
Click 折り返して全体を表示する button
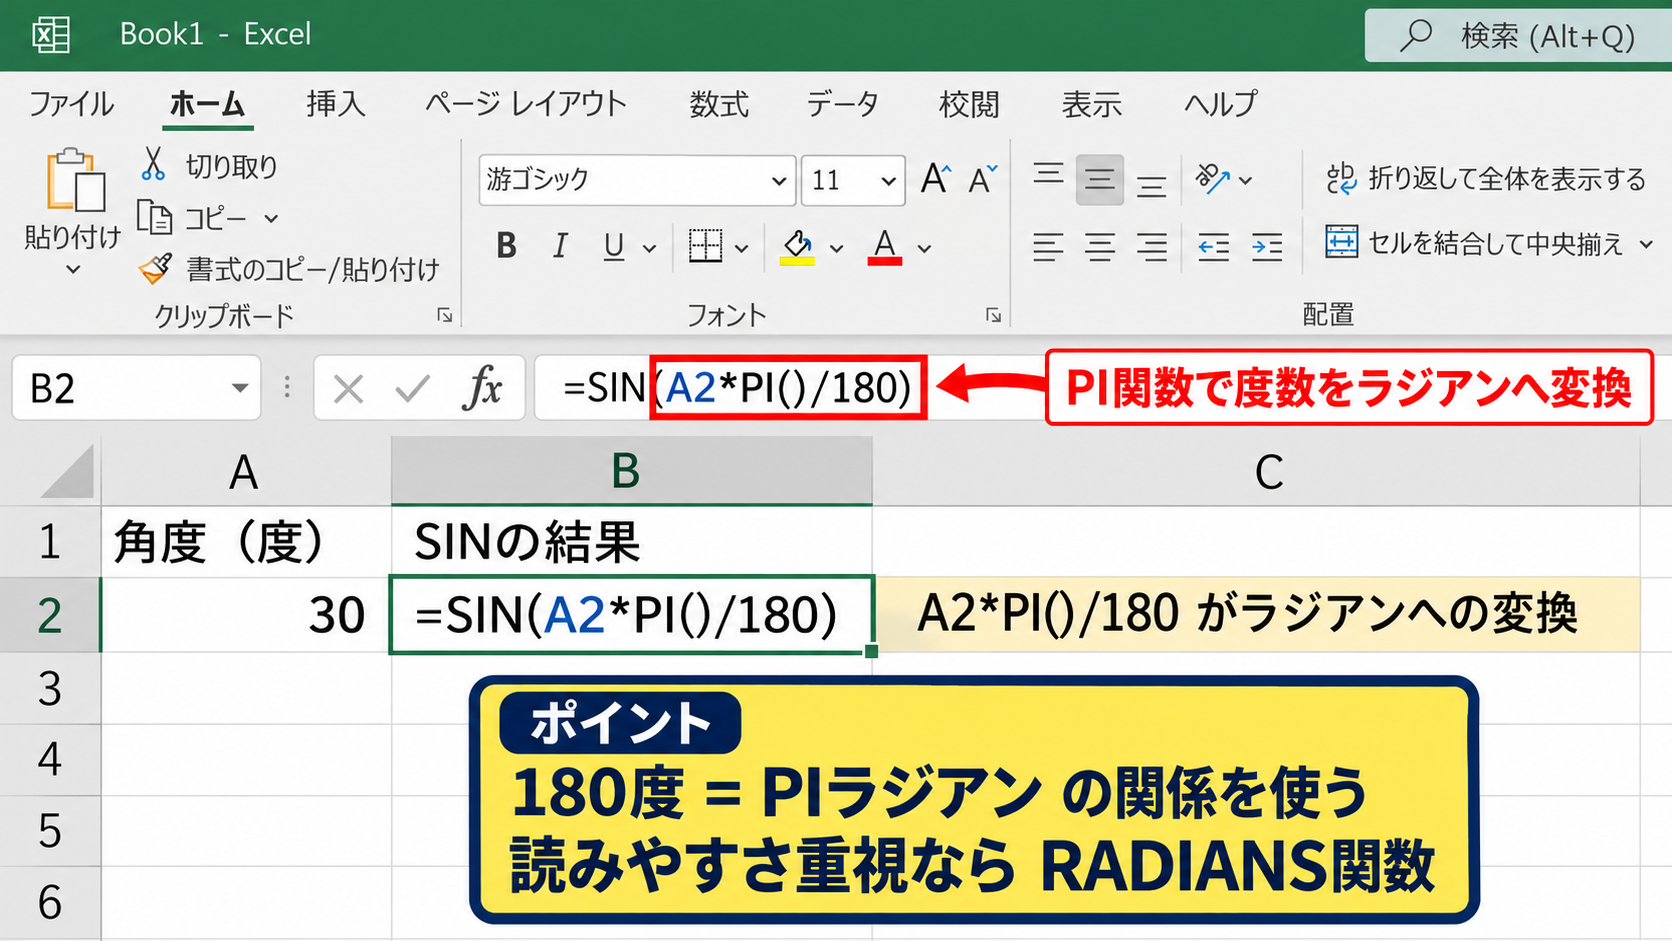click(x=1485, y=179)
